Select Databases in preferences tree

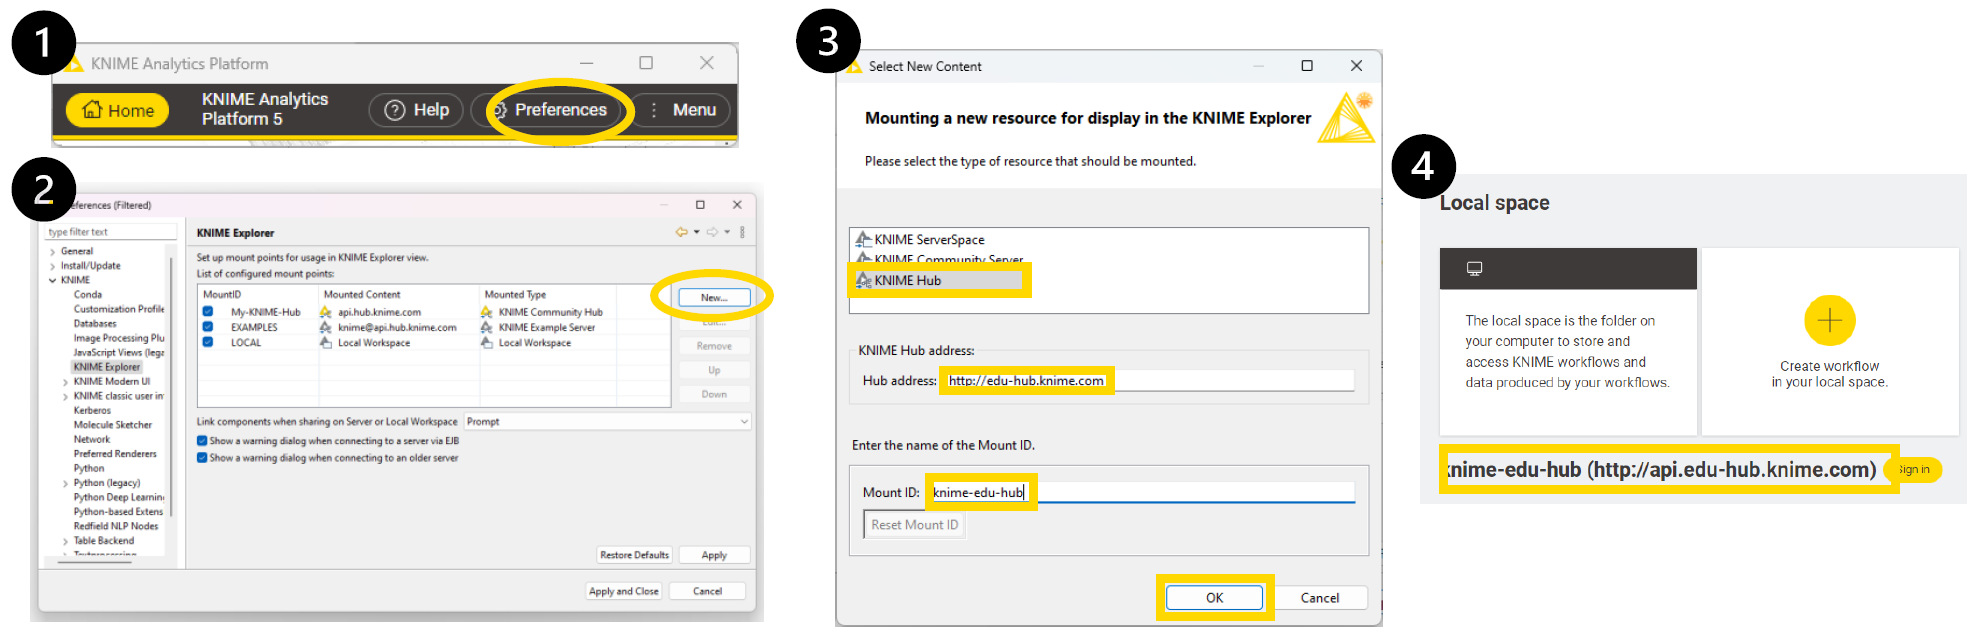(95, 324)
